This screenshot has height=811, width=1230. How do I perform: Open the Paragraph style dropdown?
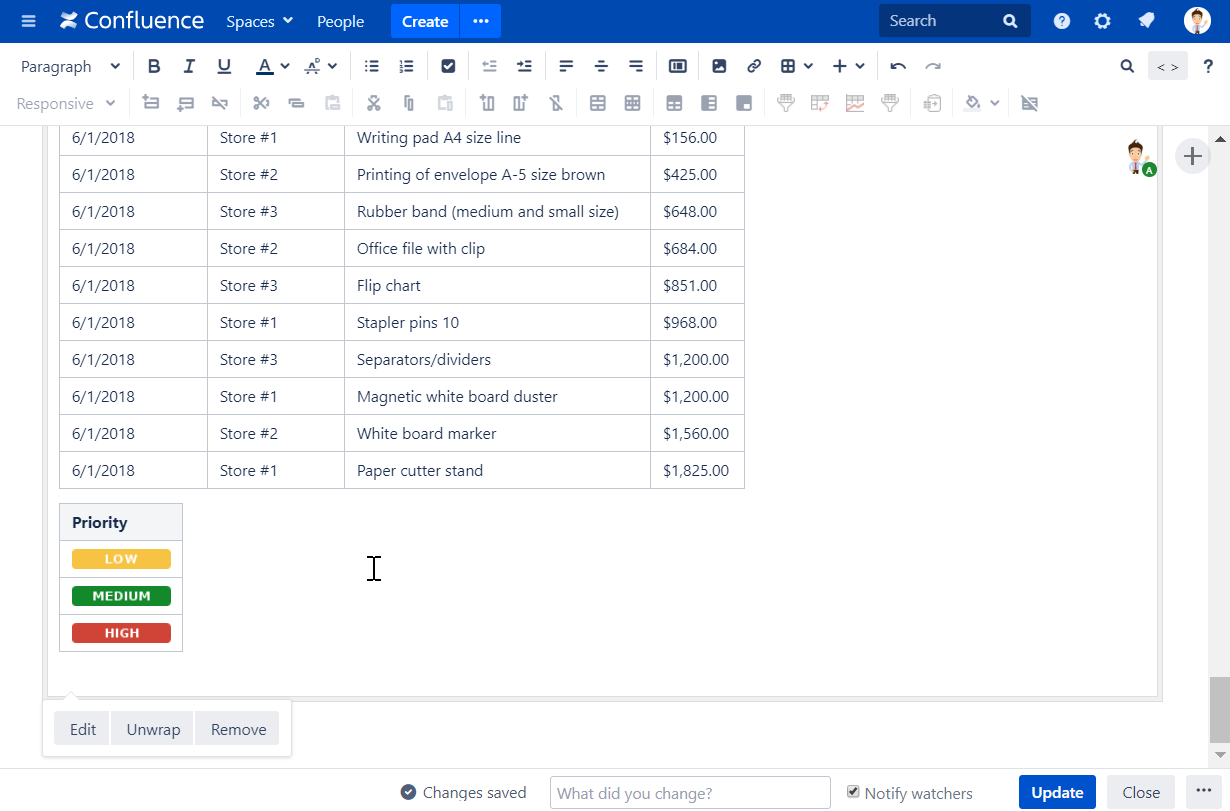(68, 65)
